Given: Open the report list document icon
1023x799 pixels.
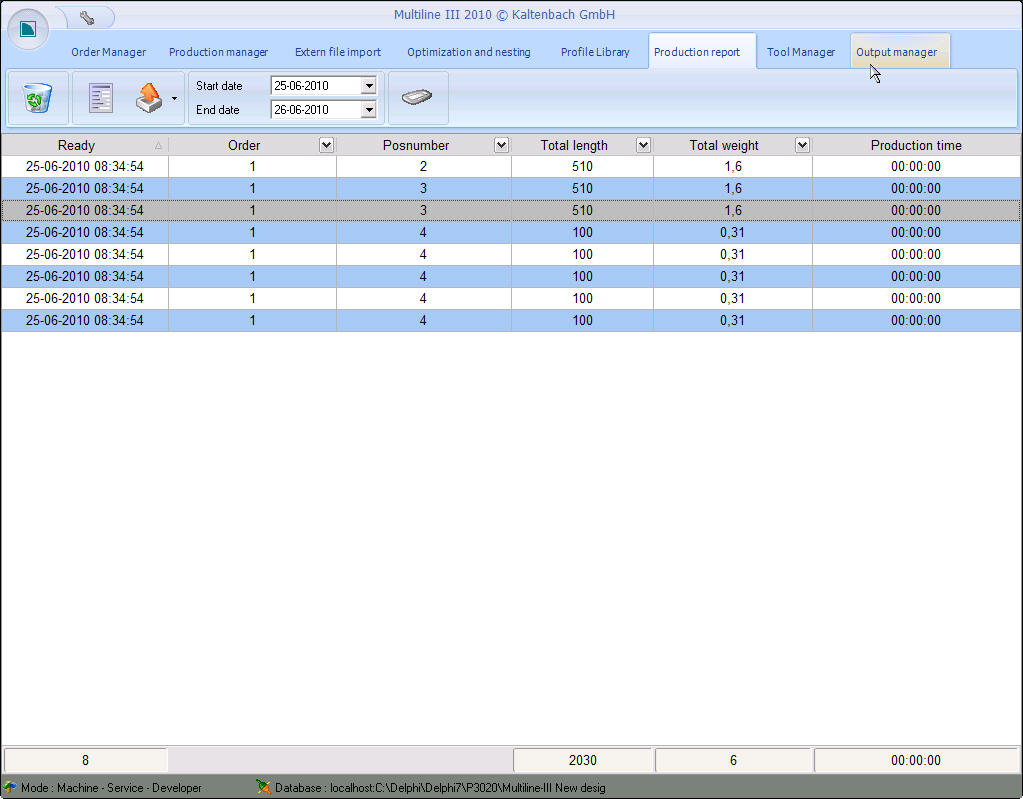Looking at the screenshot, I should 100,98.
